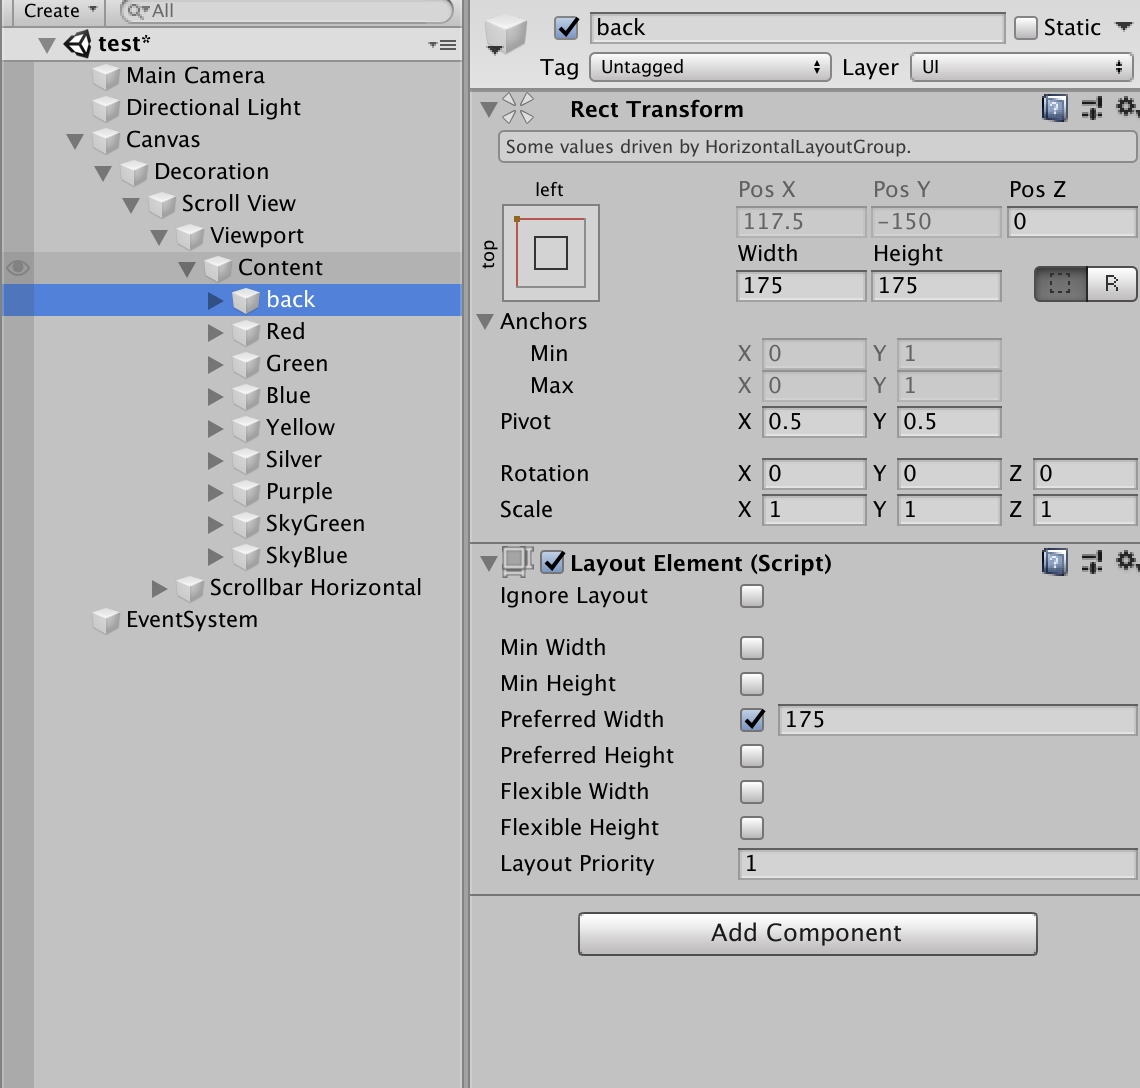Viewport: 1140px width, 1088px height.
Task: Click the Layout Element script icon
Action: pyautogui.click(x=517, y=561)
